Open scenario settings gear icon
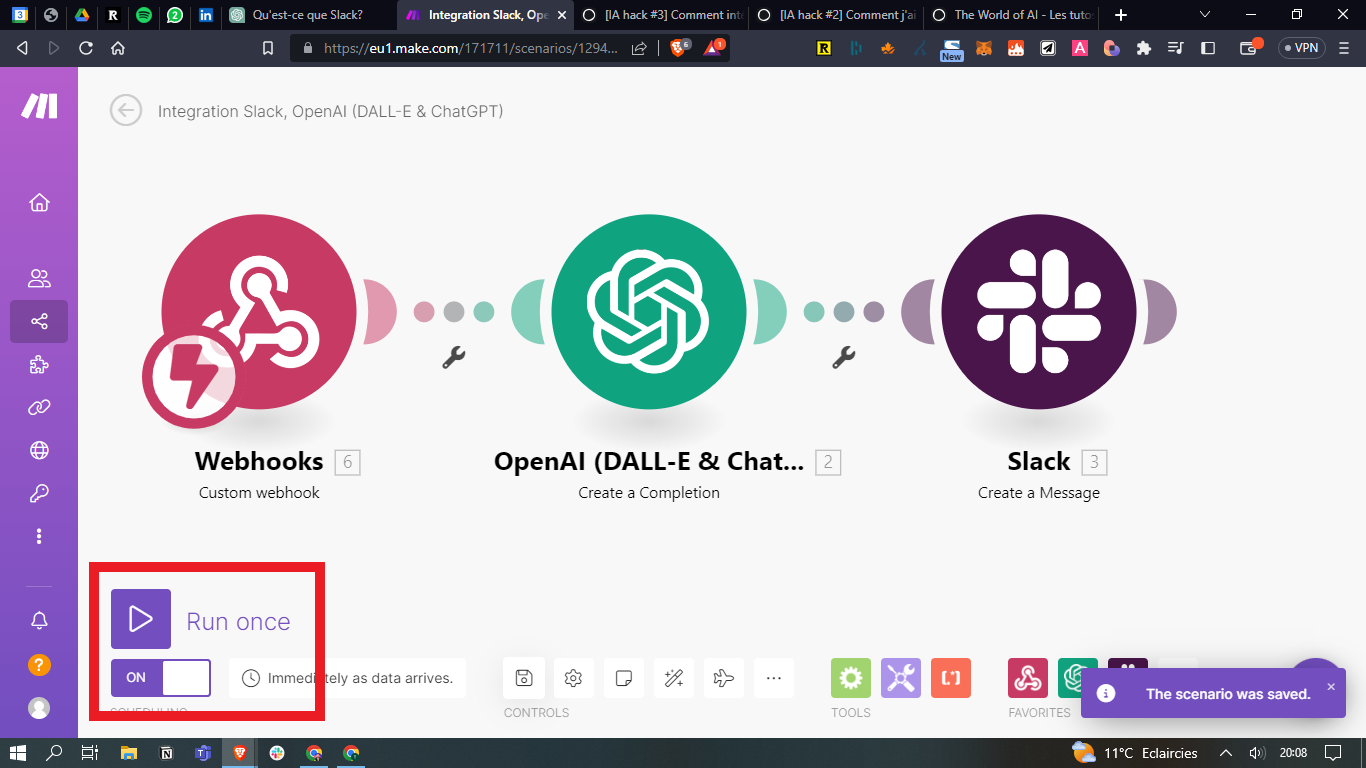This screenshot has height=768, width=1366. tap(573, 678)
